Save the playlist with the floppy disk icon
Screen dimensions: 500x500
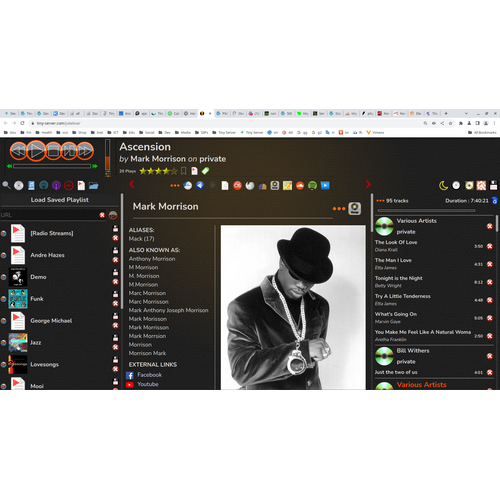494,185
